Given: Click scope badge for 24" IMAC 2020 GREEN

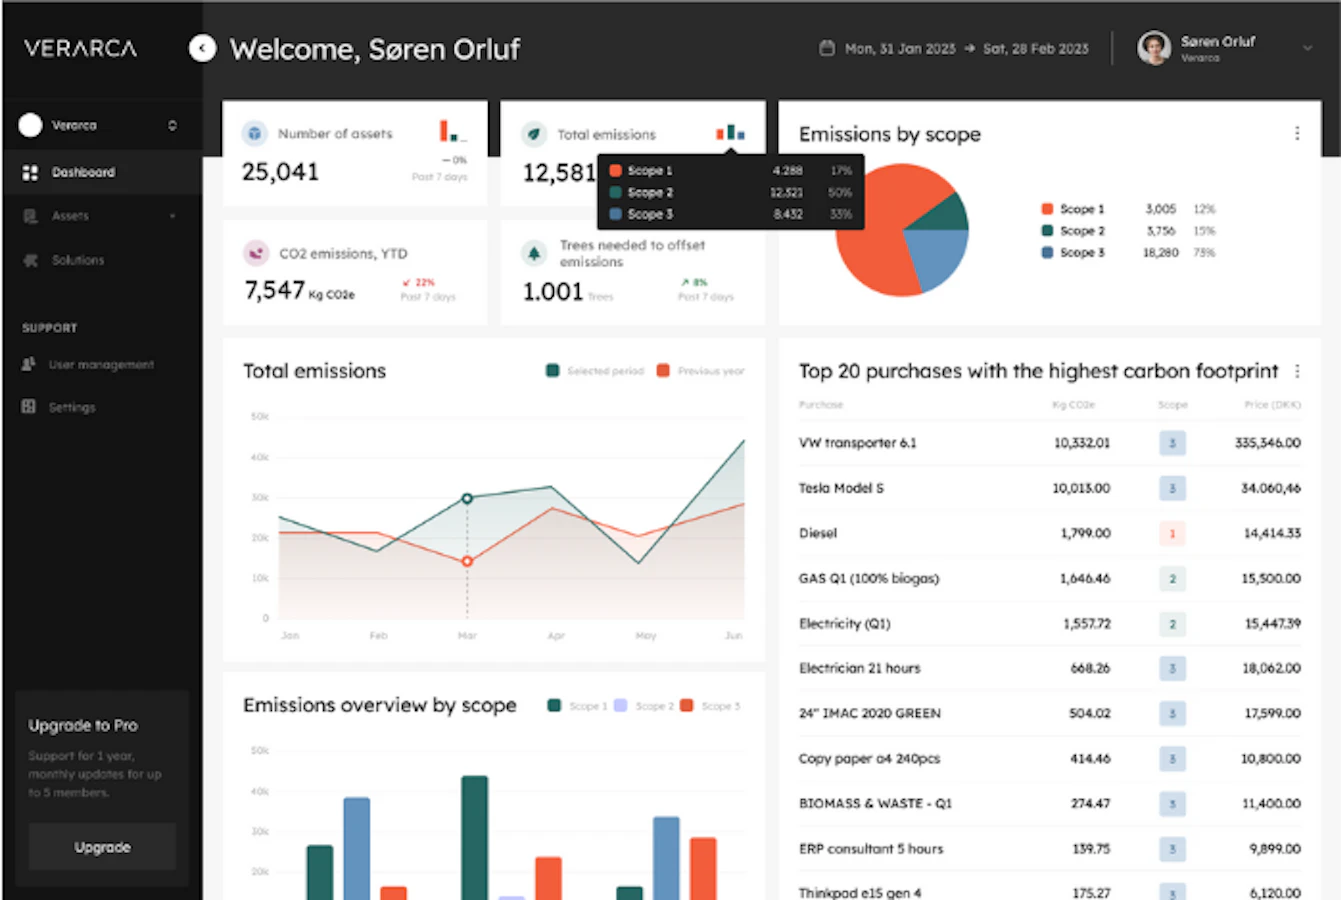Looking at the screenshot, I should 1172,713.
